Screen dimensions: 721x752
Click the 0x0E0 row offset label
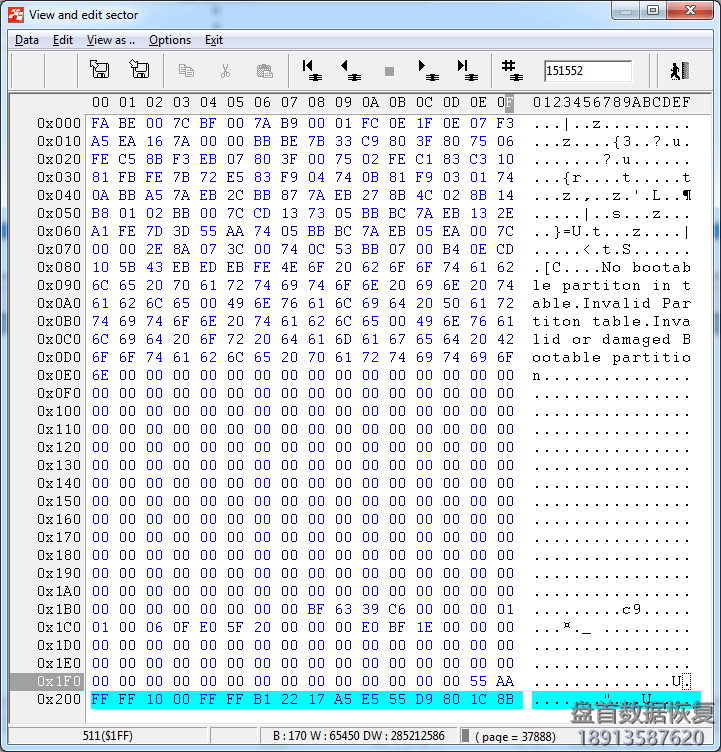tap(59, 375)
